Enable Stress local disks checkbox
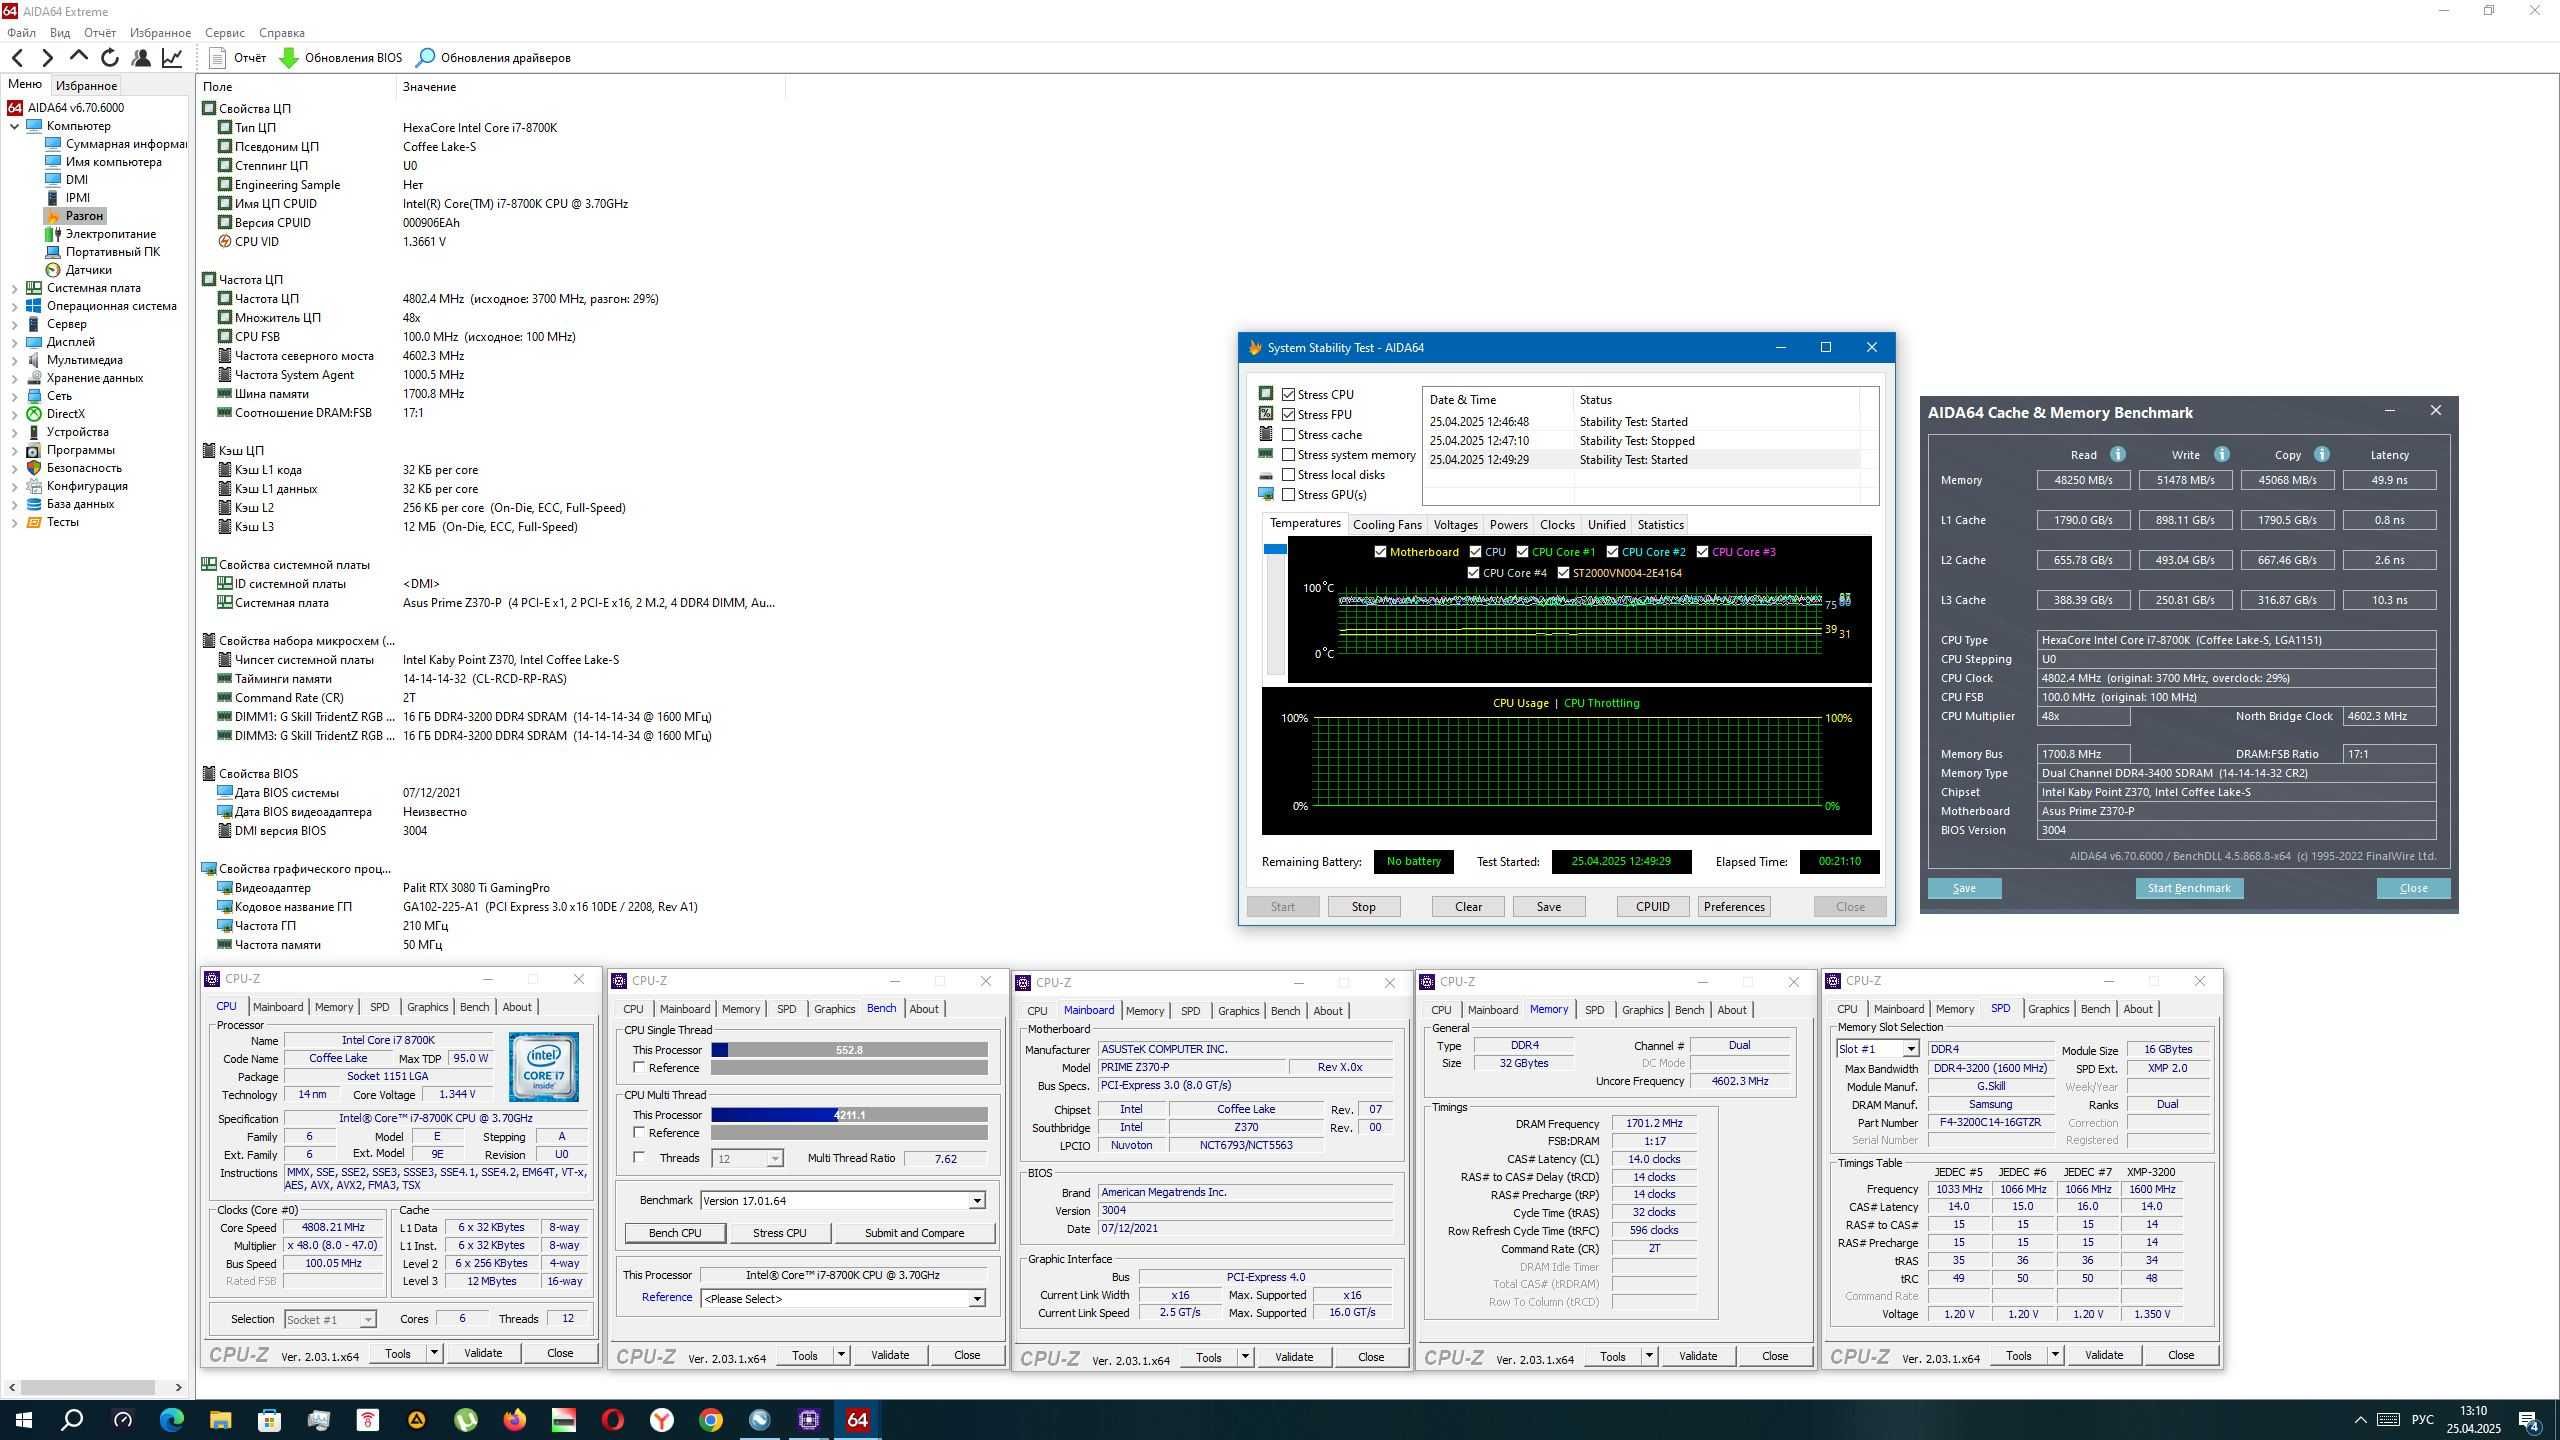 (x=1289, y=475)
